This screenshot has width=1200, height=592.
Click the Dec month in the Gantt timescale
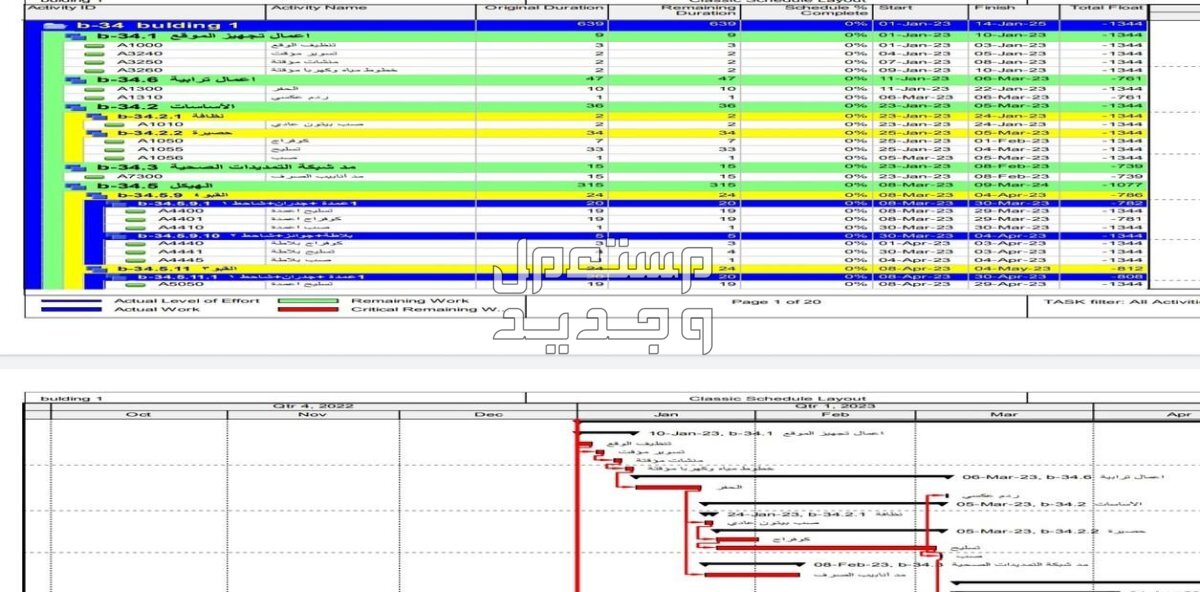tap(488, 414)
